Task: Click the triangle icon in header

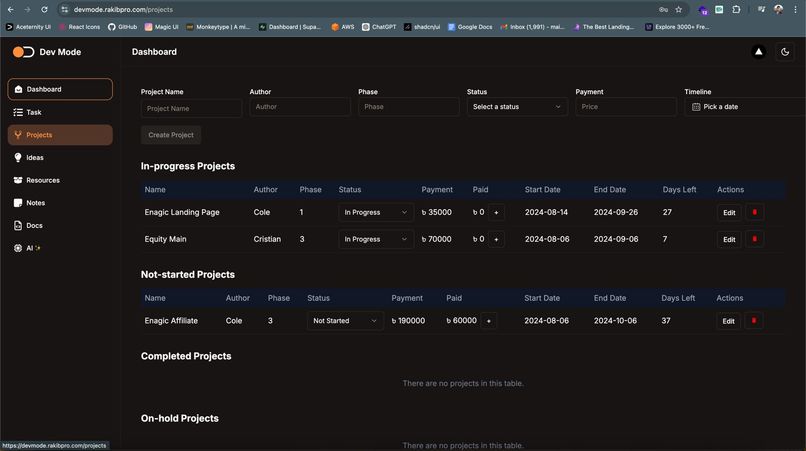Action: point(758,52)
